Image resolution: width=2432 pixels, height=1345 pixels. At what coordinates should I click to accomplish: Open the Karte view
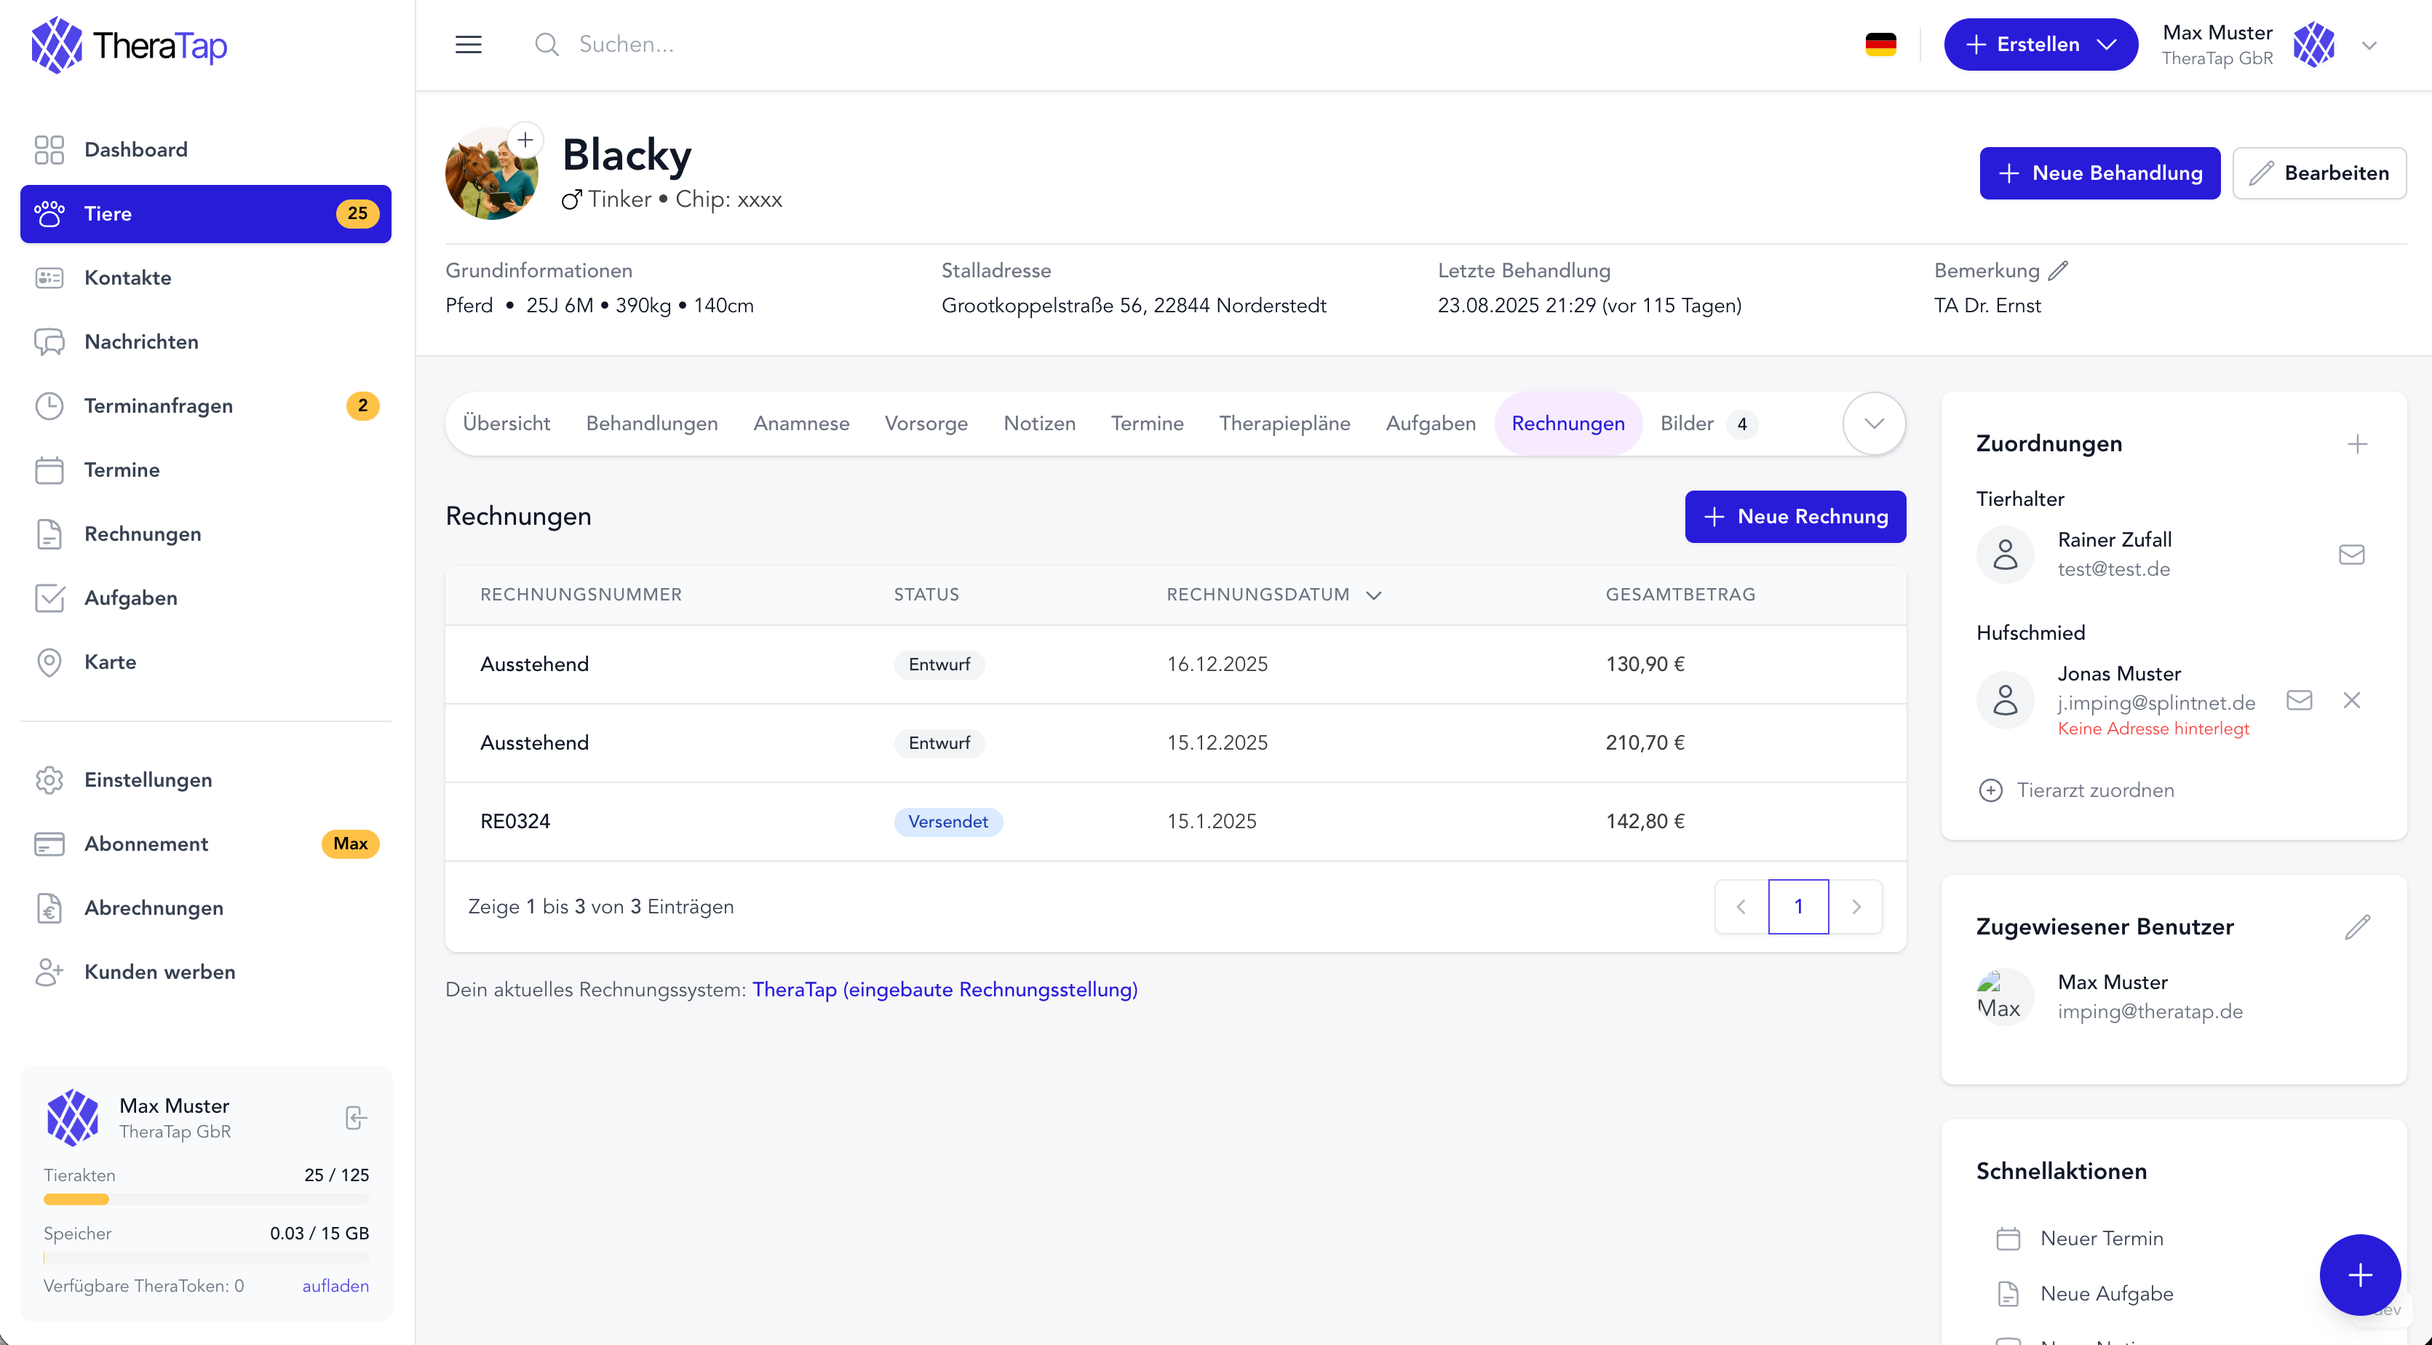click(110, 661)
